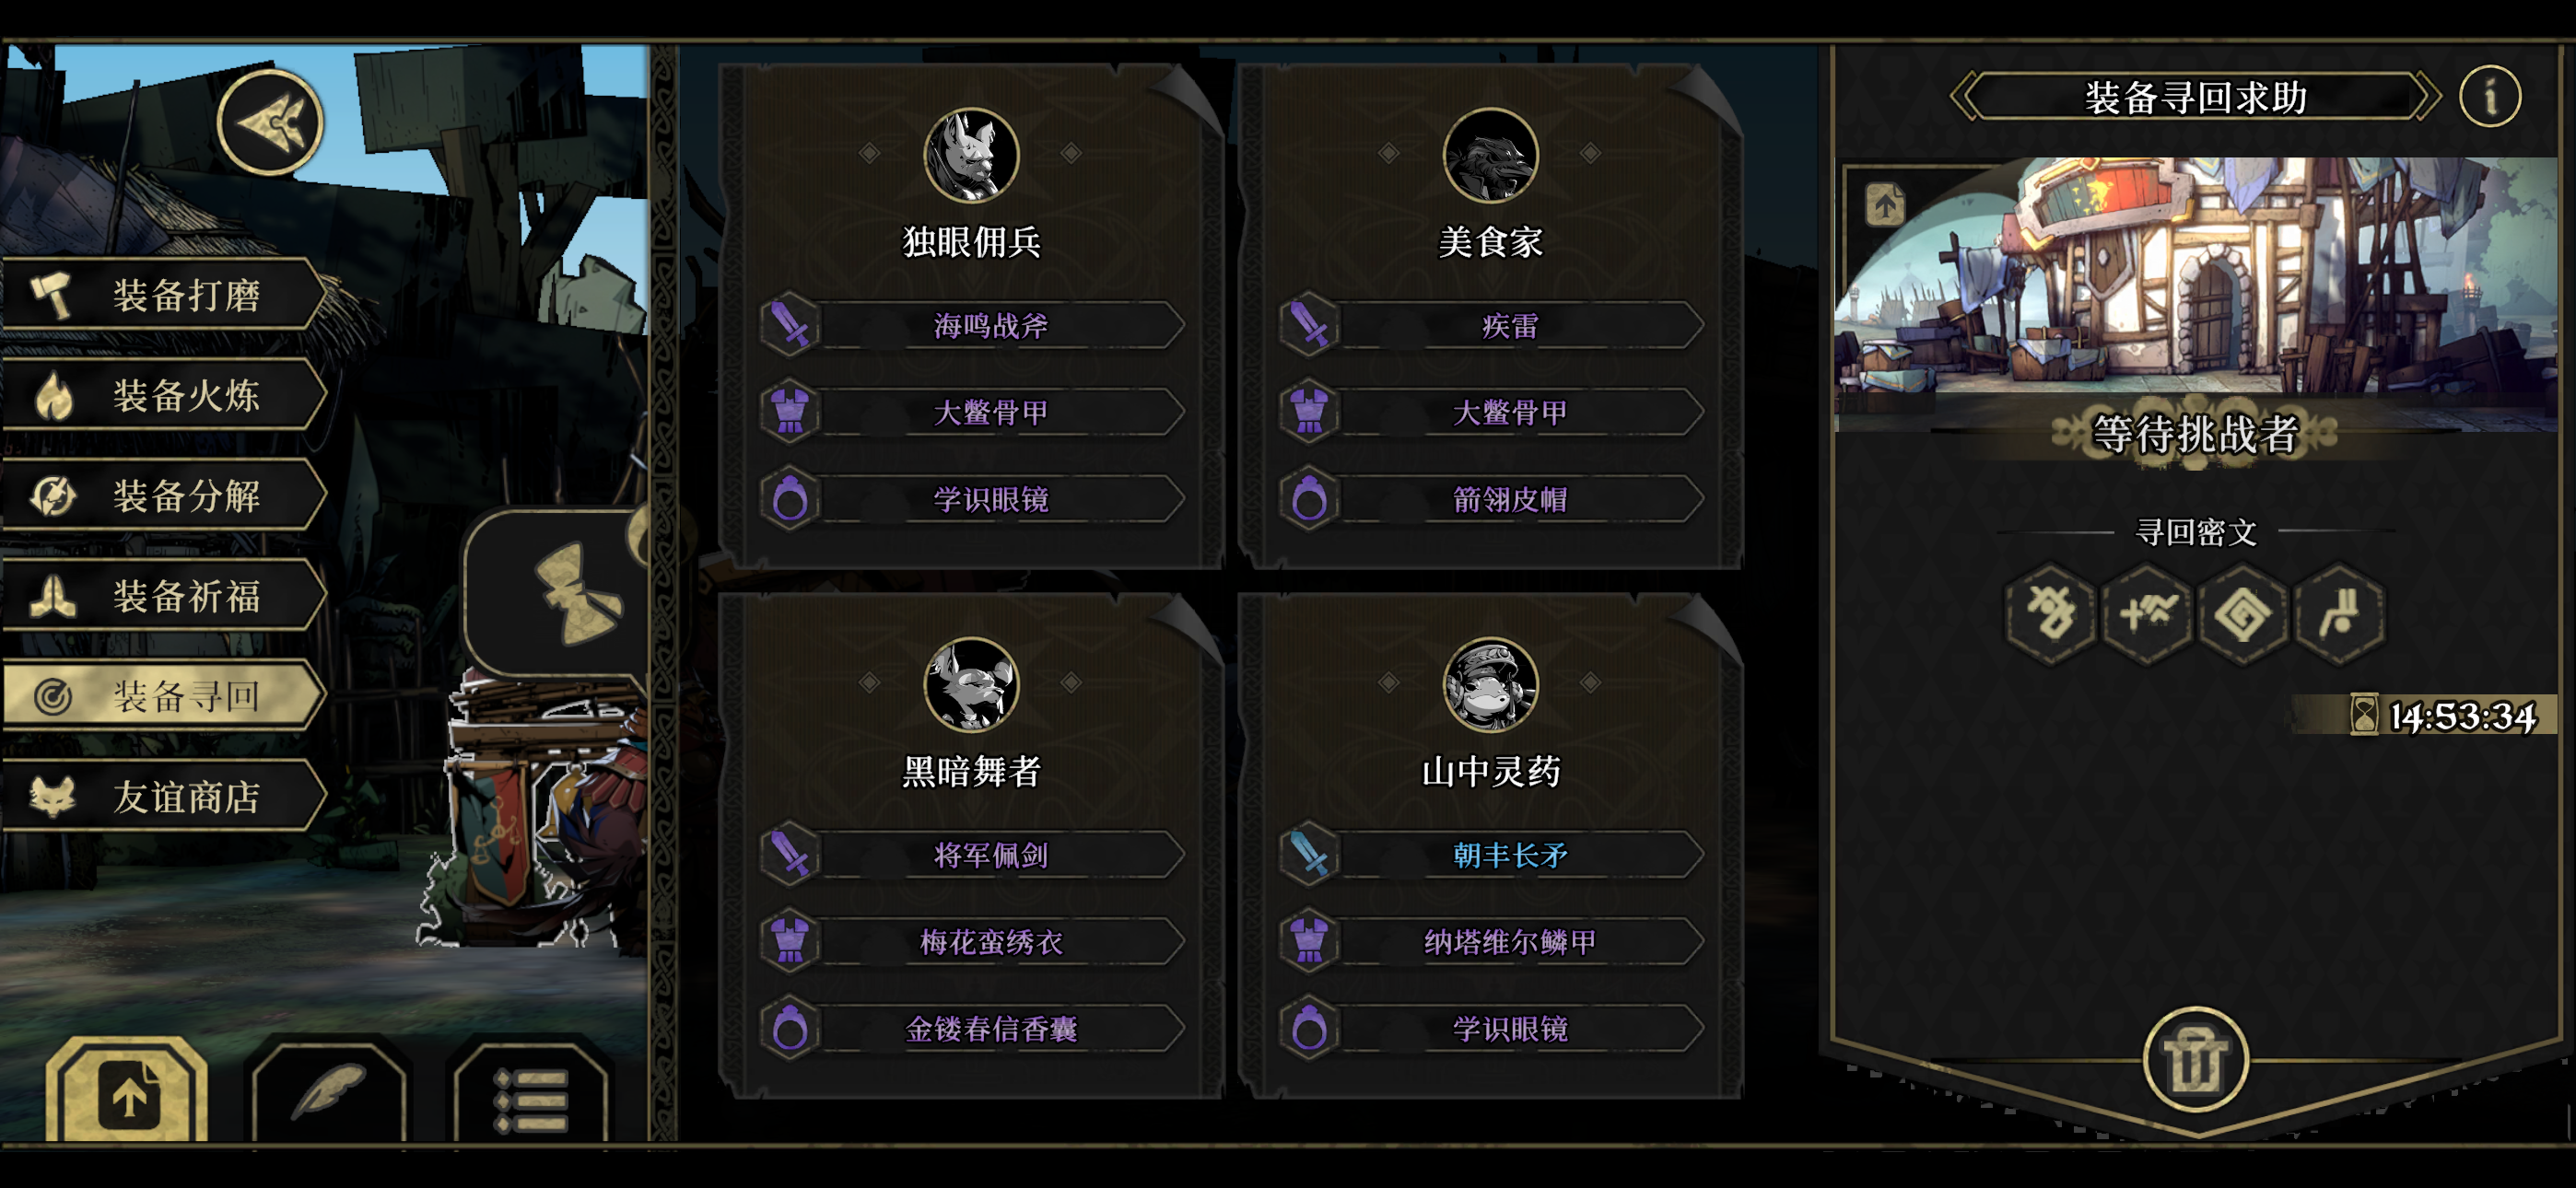Viewport: 2576px width, 1188px height.
Task: Switch to the 装备祈福 tab
Action: (164, 595)
